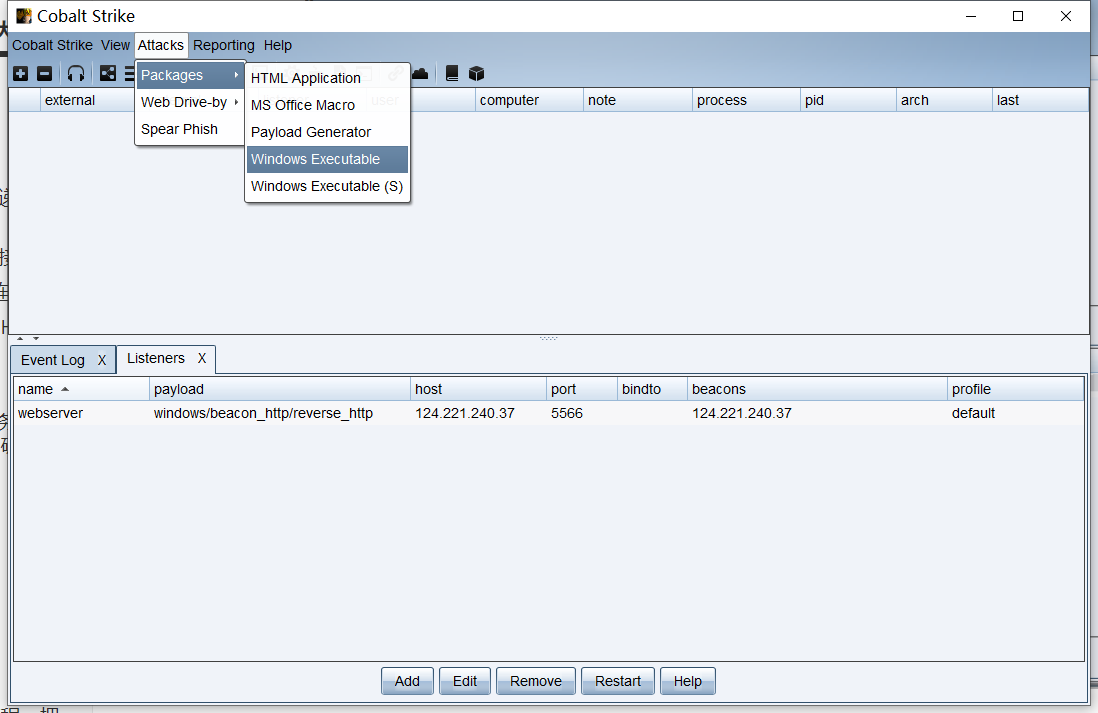Switch to pivot graph view icon
Image resolution: width=1098 pixels, height=713 pixels.
pyautogui.click(x=108, y=74)
